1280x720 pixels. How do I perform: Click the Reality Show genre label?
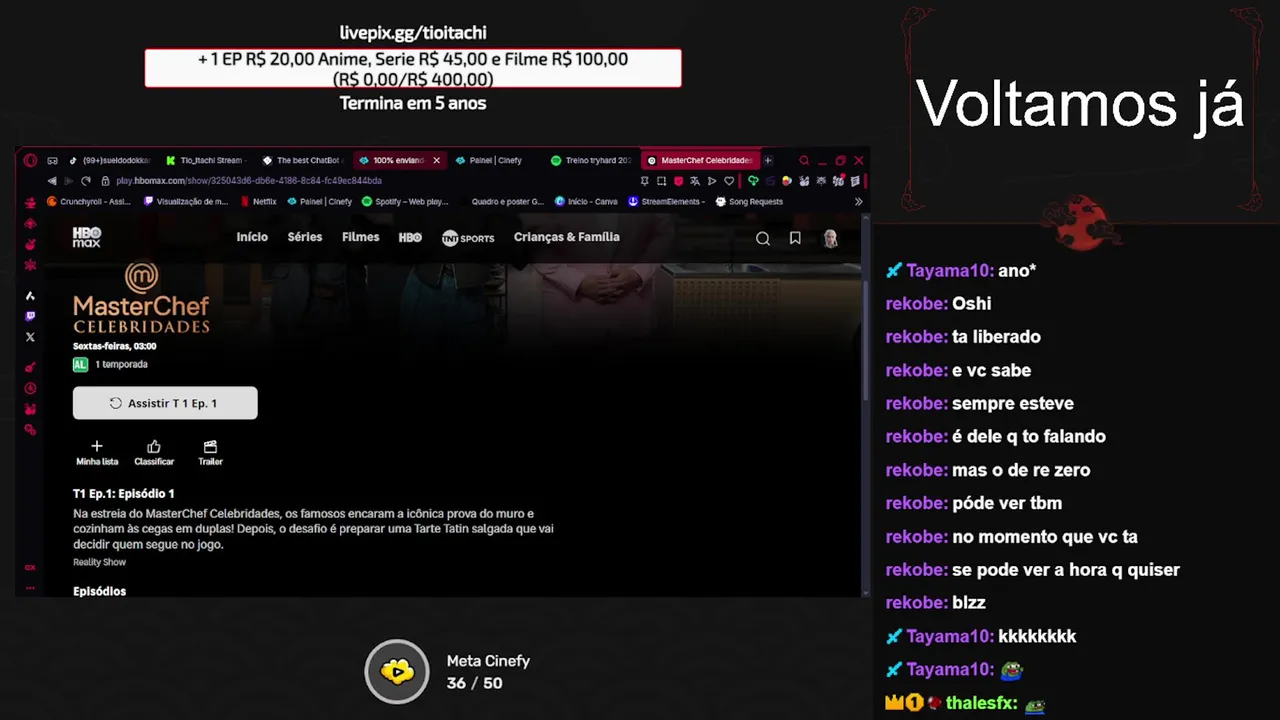coord(99,562)
